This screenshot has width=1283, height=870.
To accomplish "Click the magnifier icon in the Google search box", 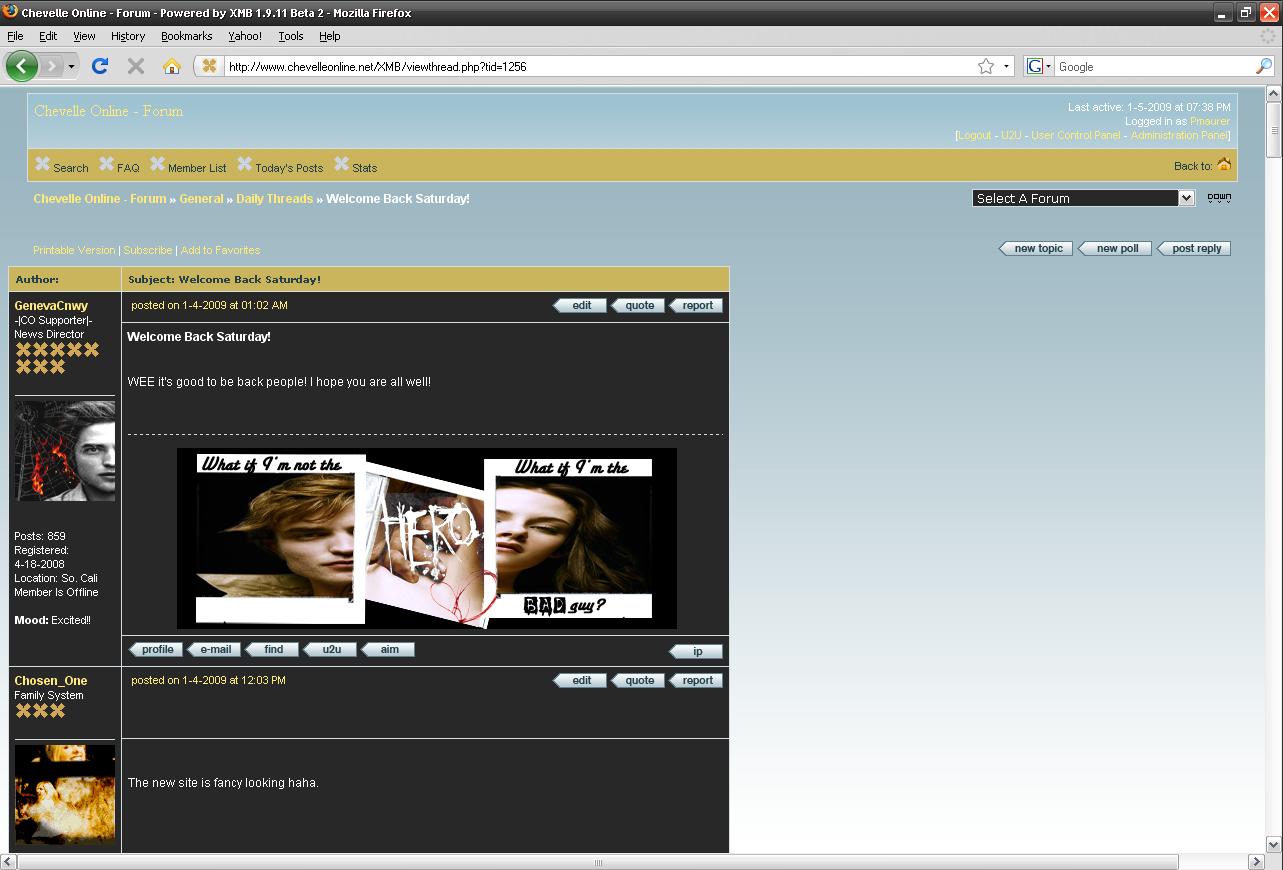I will tap(1264, 66).
